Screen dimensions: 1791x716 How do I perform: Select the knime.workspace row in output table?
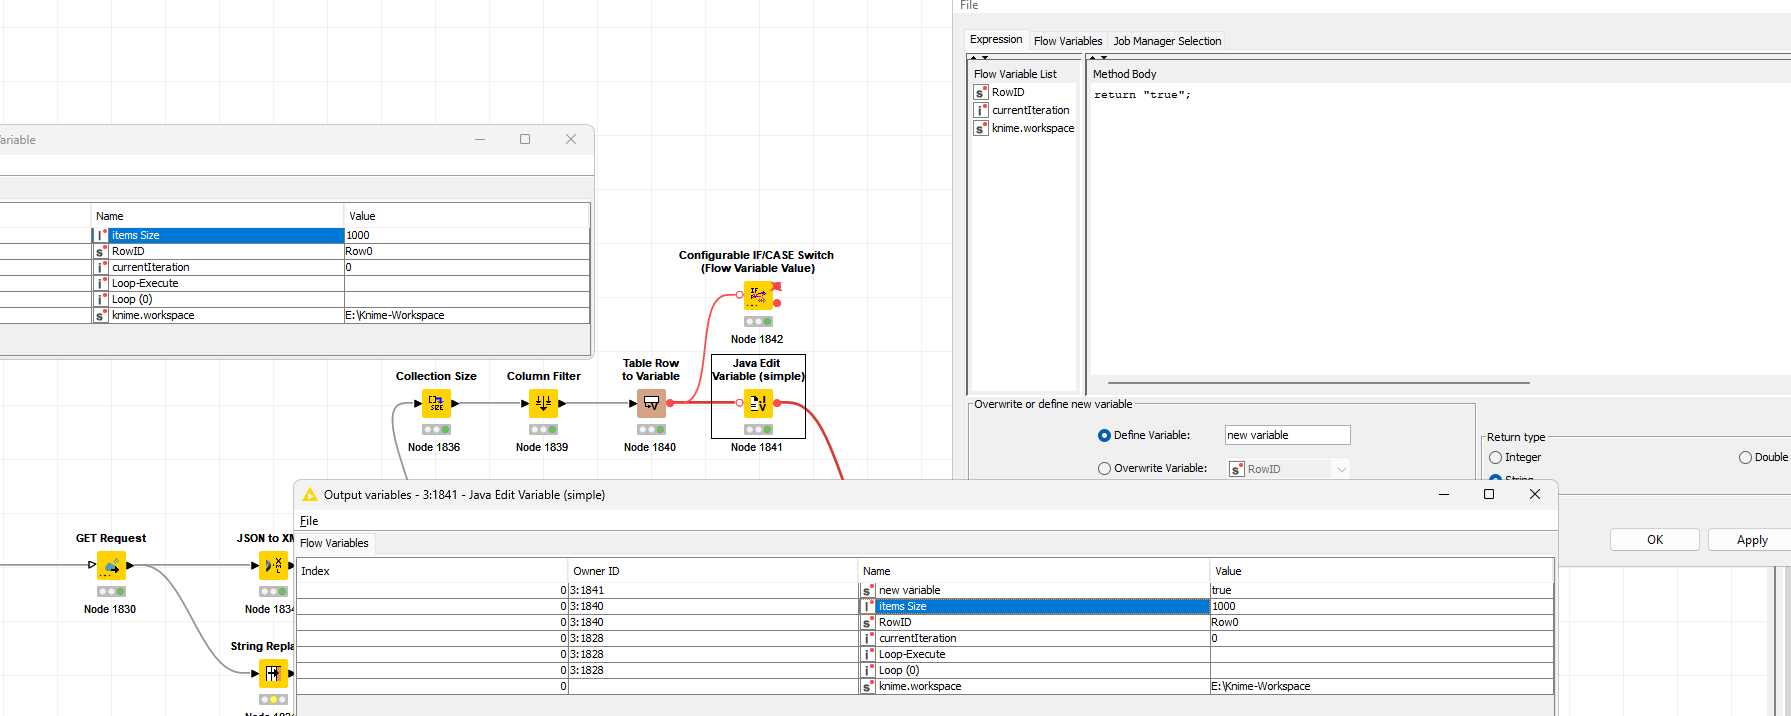coord(925,686)
